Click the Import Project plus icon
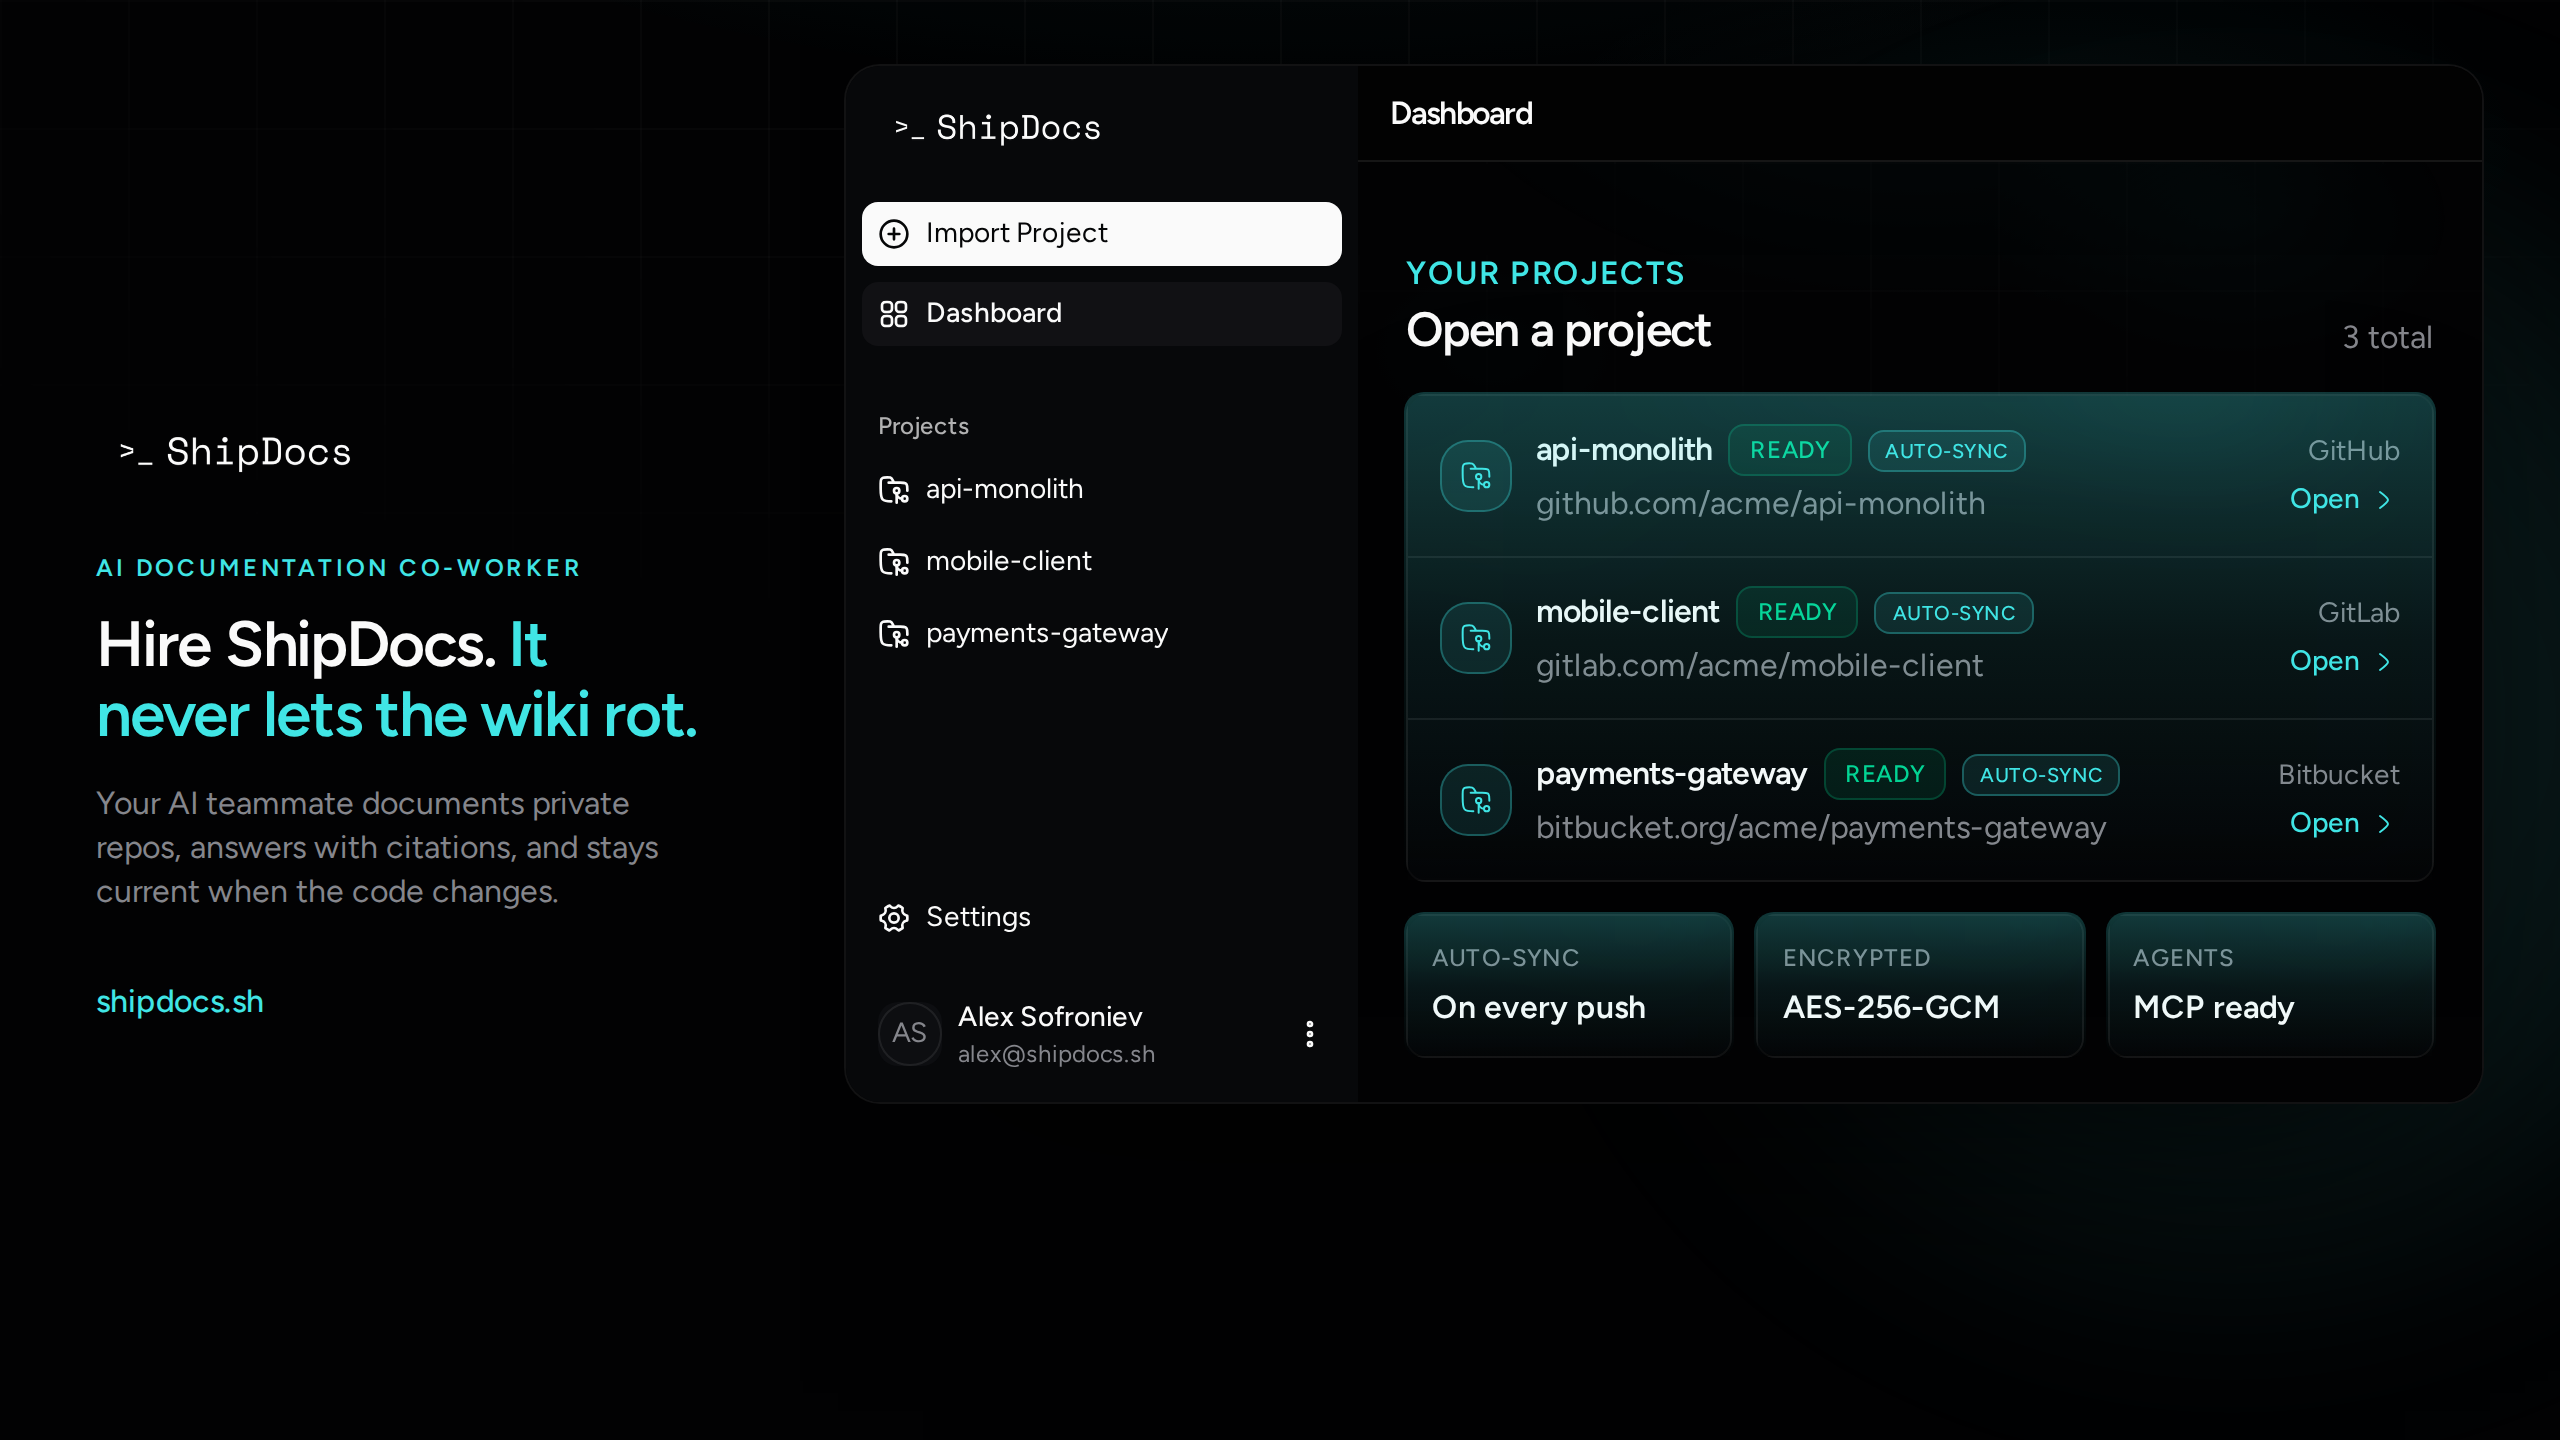Screen dimensions: 2560x1440 [x=893, y=234]
